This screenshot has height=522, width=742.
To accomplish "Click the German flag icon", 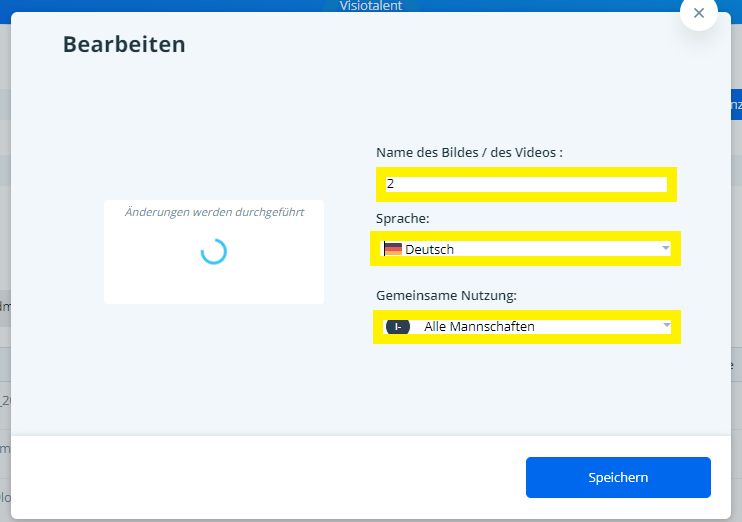I will (392, 249).
